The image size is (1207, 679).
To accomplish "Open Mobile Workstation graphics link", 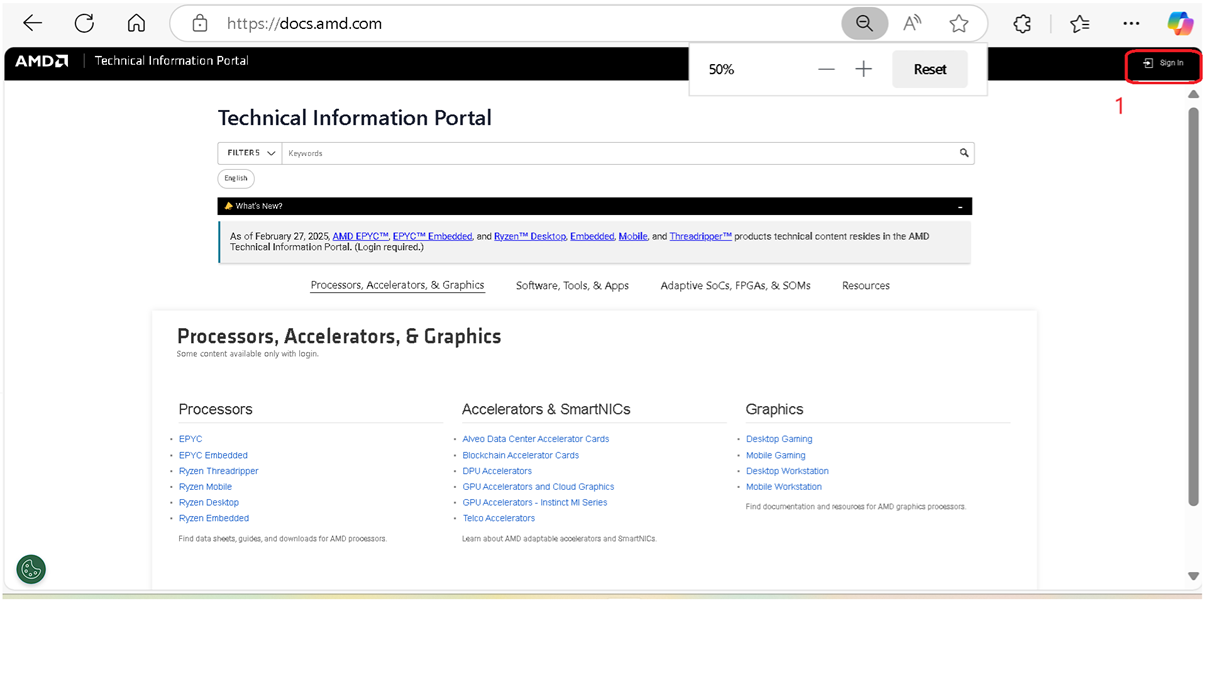I will point(783,487).
